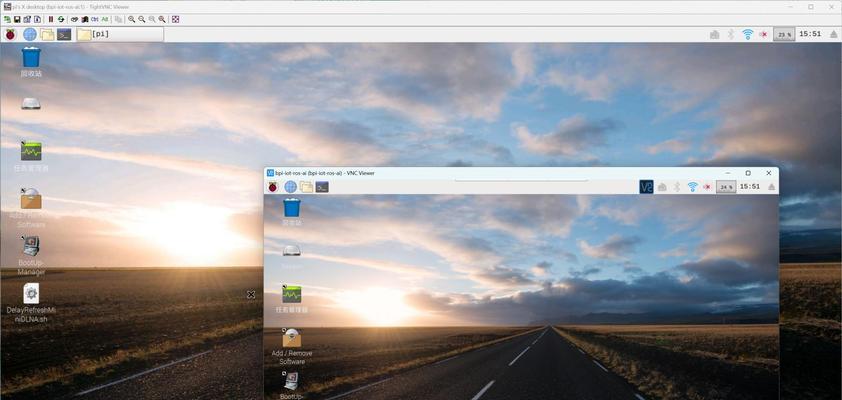This screenshot has height=400, width=842.
Task: Select the [pi] taskbar window button
Action: (119, 34)
